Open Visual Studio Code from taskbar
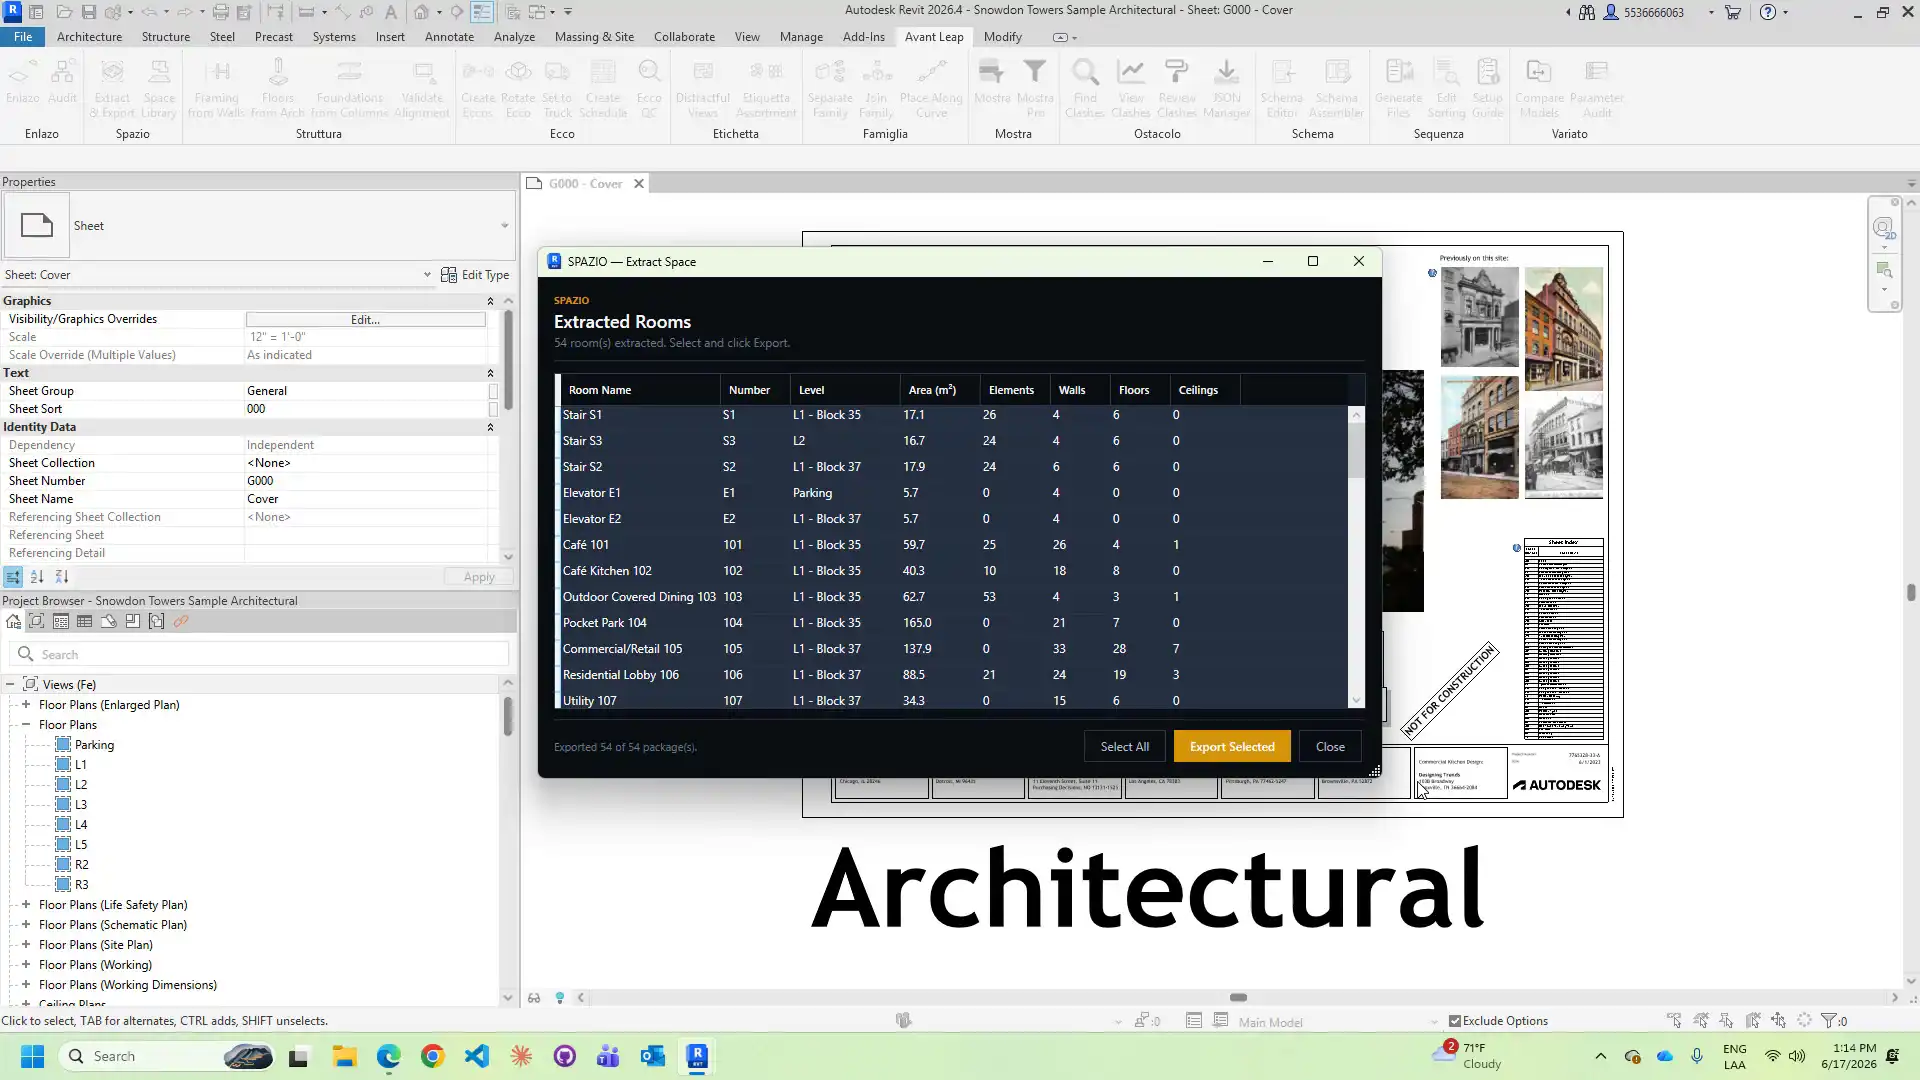Image resolution: width=1920 pixels, height=1080 pixels. (477, 1056)
